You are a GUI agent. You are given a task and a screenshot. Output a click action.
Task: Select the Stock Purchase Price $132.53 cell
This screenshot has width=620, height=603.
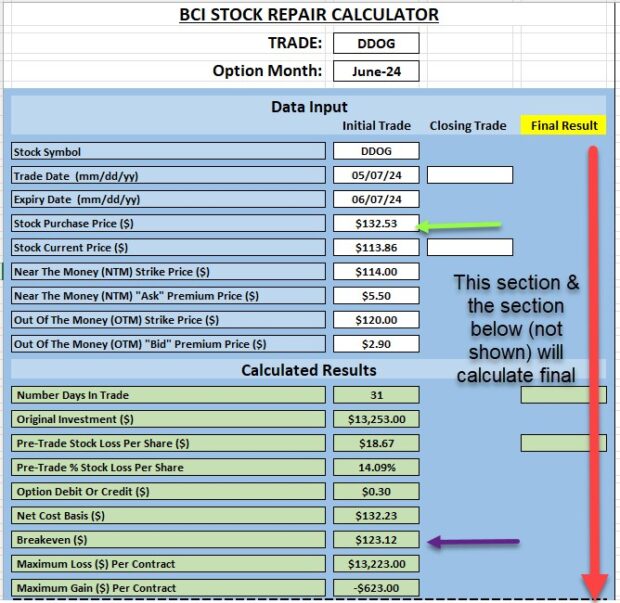coord(376,223)
